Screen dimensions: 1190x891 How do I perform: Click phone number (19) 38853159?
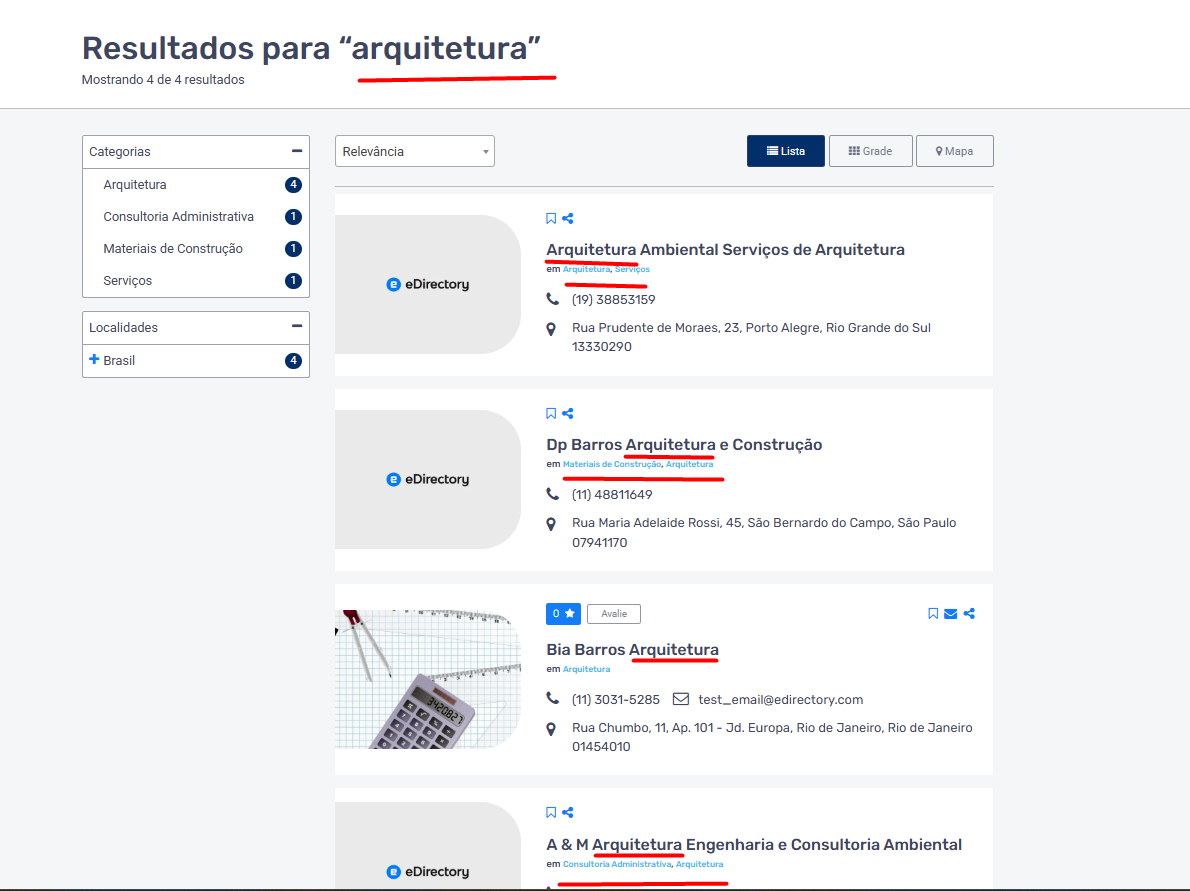coord(613,300)
